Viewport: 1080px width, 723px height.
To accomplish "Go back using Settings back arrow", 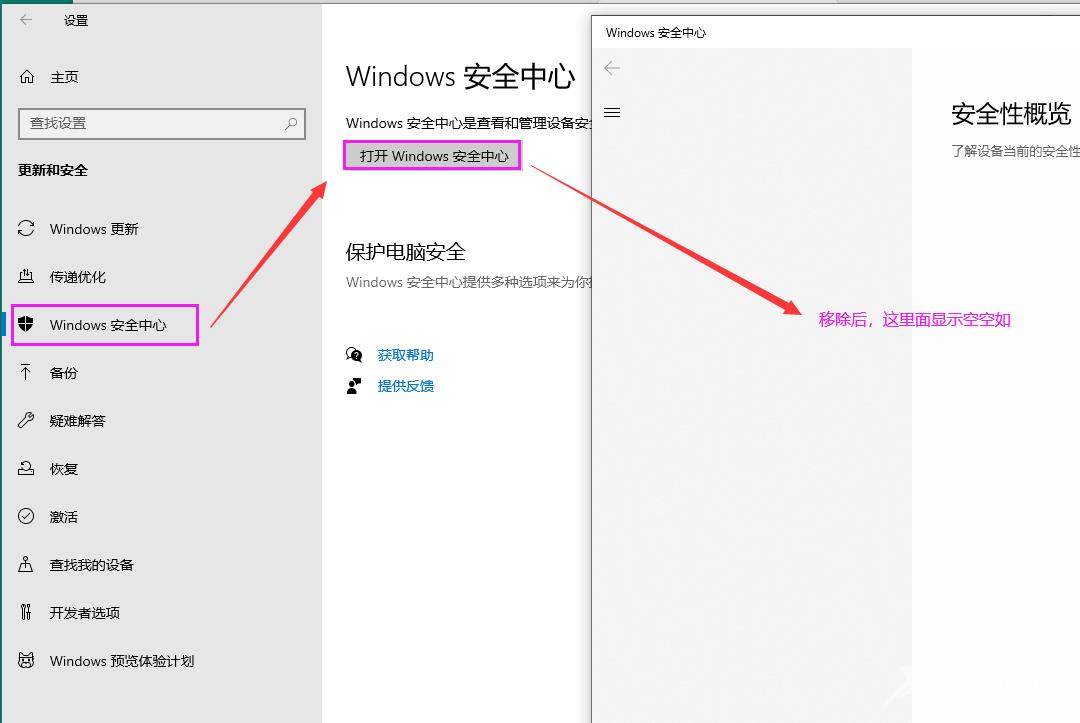I will pos(26,20).
